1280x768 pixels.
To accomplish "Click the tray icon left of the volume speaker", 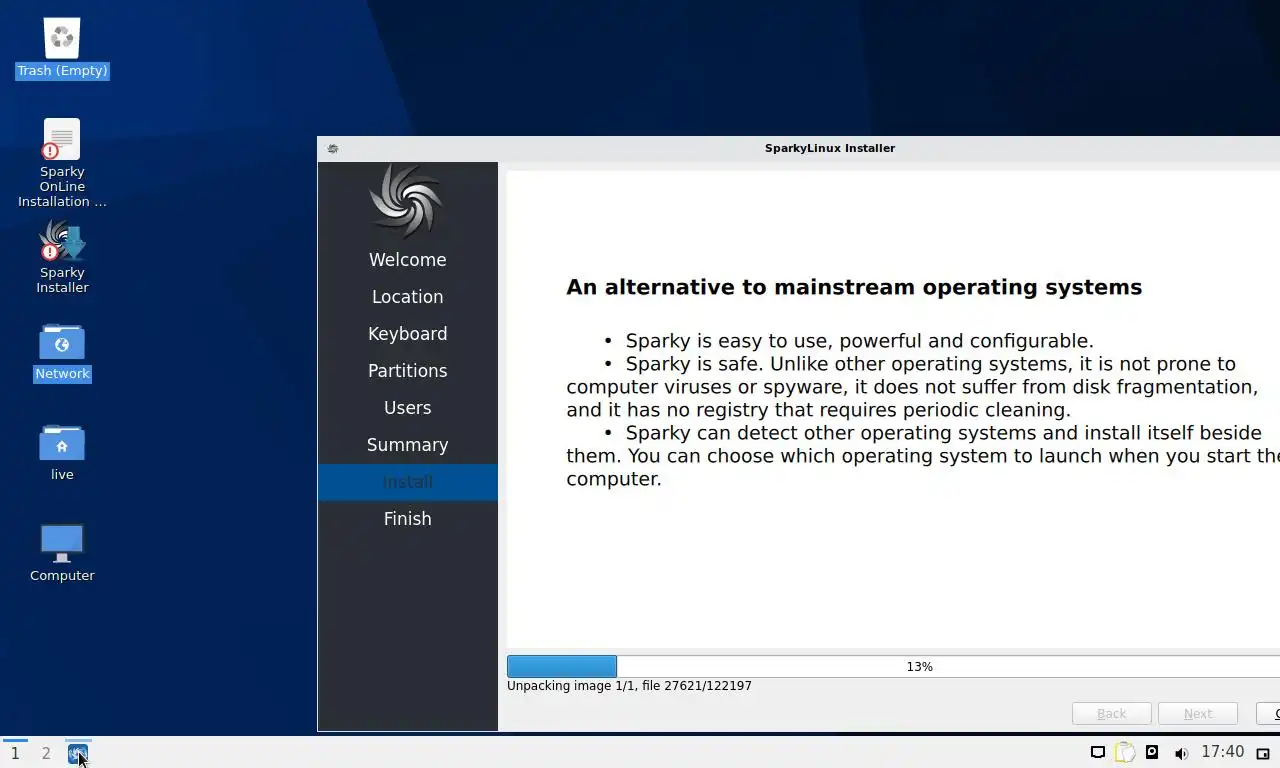I will (1152, 753).
